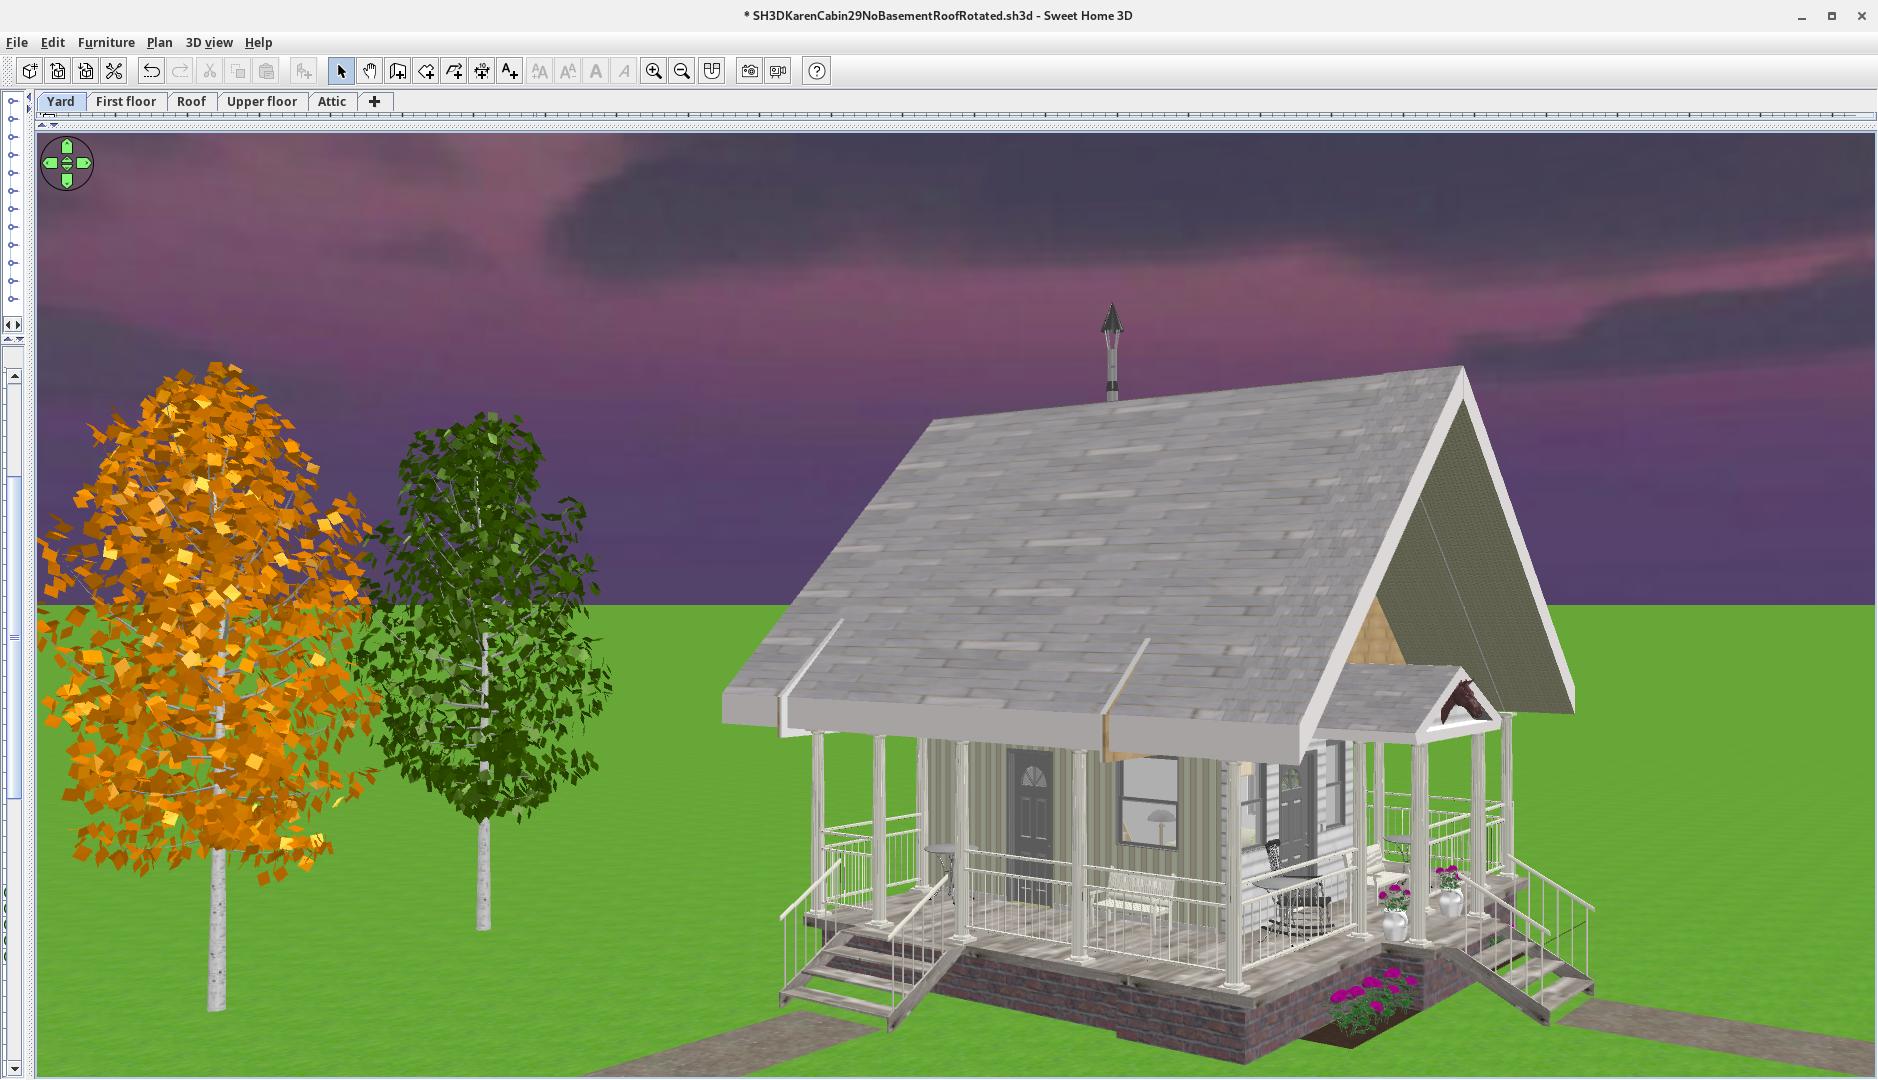This screenshot has width=1878, height=1080.
Task: Collapse the plan pane using up triangle
Action: [x=42, y=124]
